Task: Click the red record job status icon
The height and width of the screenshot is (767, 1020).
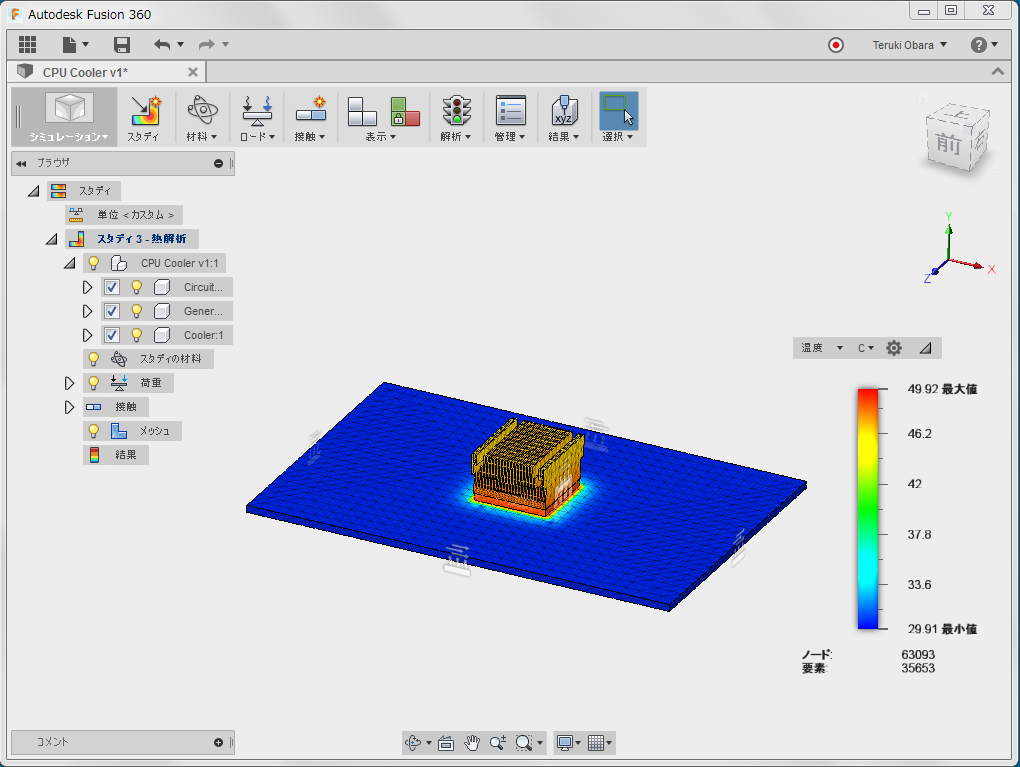Action: pyautogui.click(x=836, y=45)
